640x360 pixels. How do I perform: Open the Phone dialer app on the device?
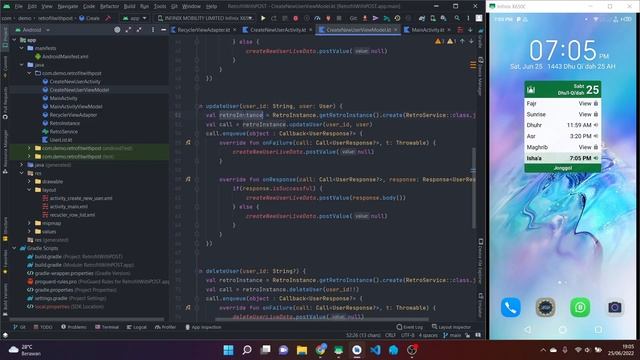(x=511, y=307)
